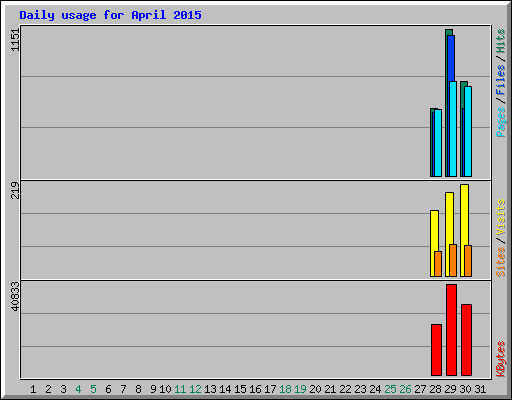Click day 8 on the x-axis
The image size is (512, 400).
click(138, 389)
